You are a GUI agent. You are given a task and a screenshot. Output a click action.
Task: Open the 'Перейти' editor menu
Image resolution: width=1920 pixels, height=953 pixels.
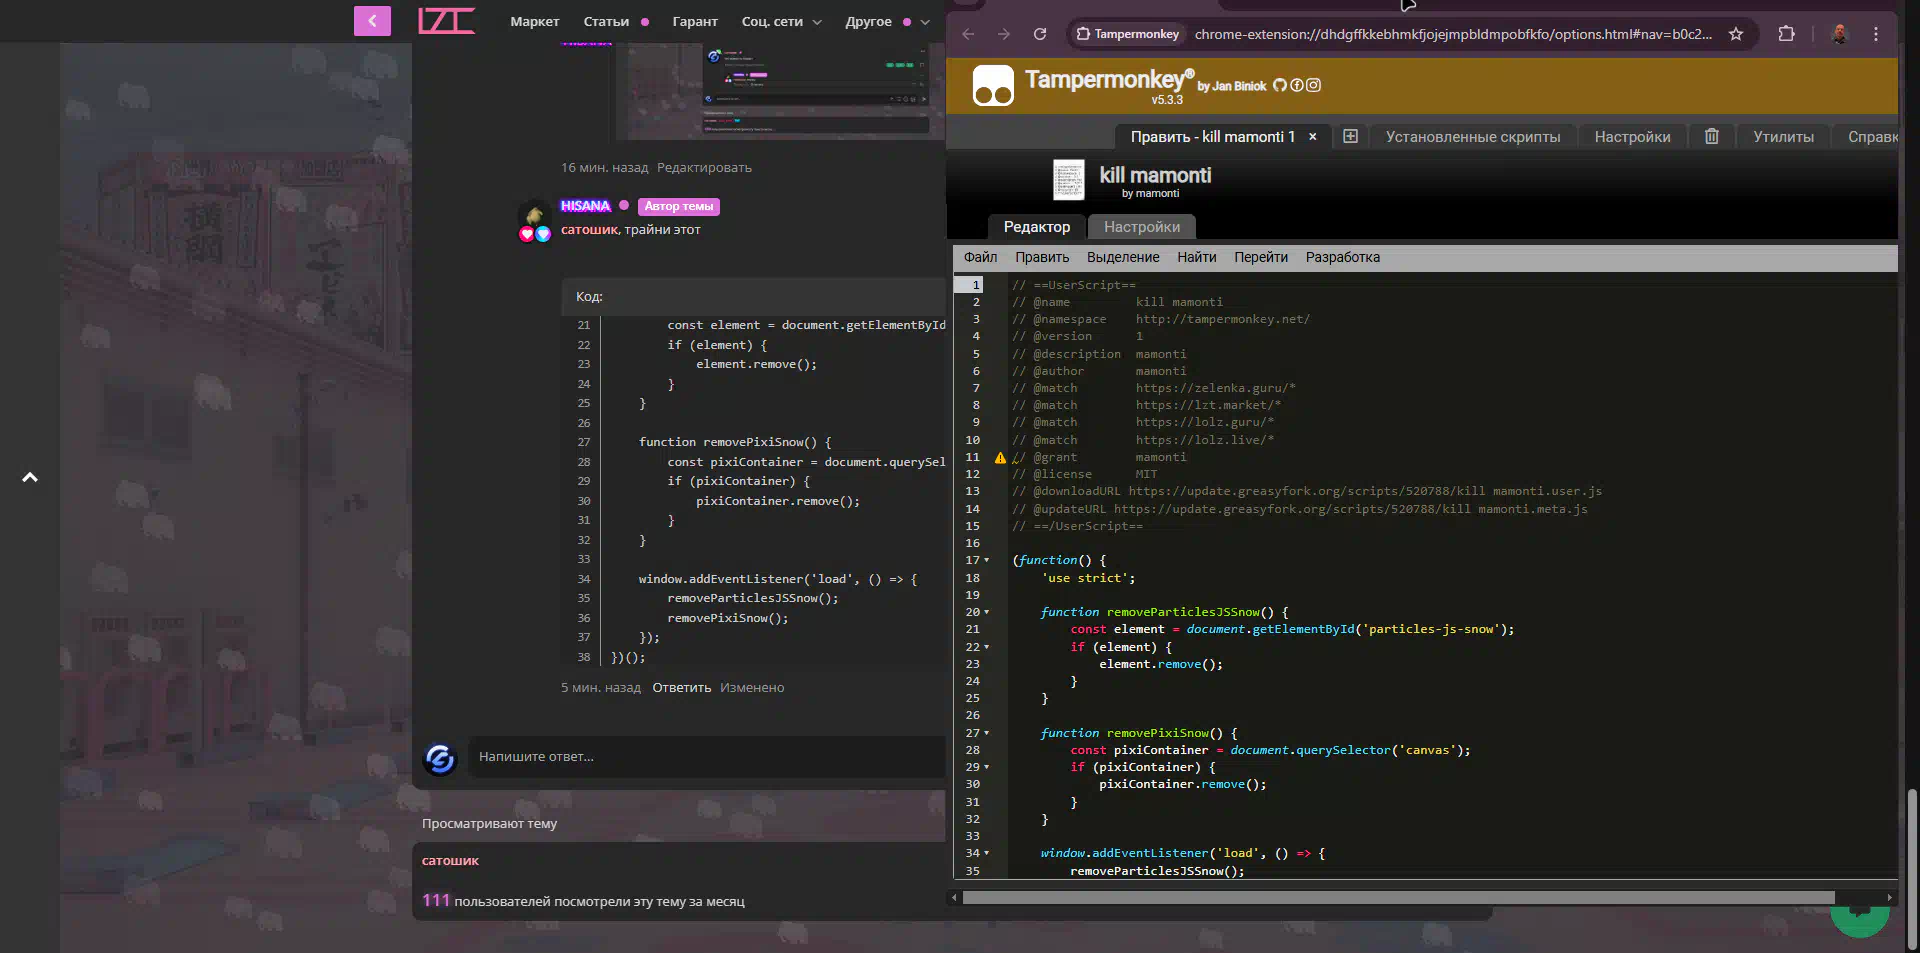pos(1261,257)
